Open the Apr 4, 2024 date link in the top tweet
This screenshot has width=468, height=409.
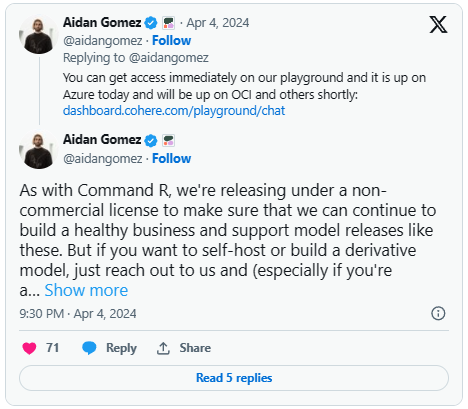point(218,23)
